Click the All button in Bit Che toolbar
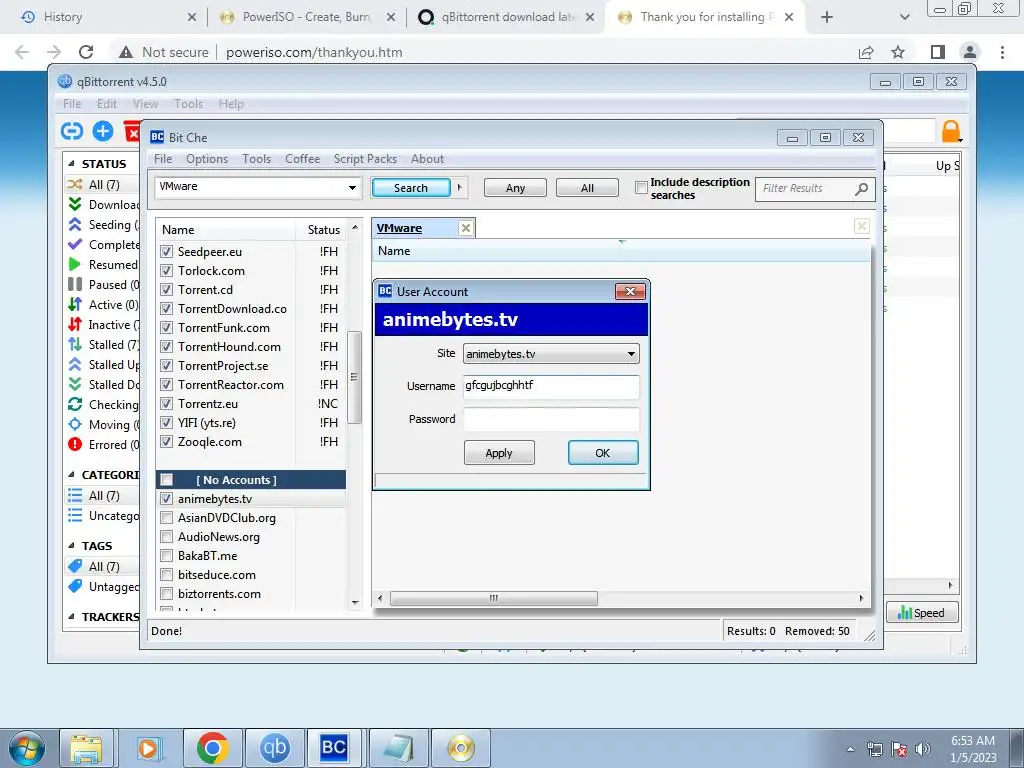The width and height of the screenshot is (1024, 768). pos(587,187)
